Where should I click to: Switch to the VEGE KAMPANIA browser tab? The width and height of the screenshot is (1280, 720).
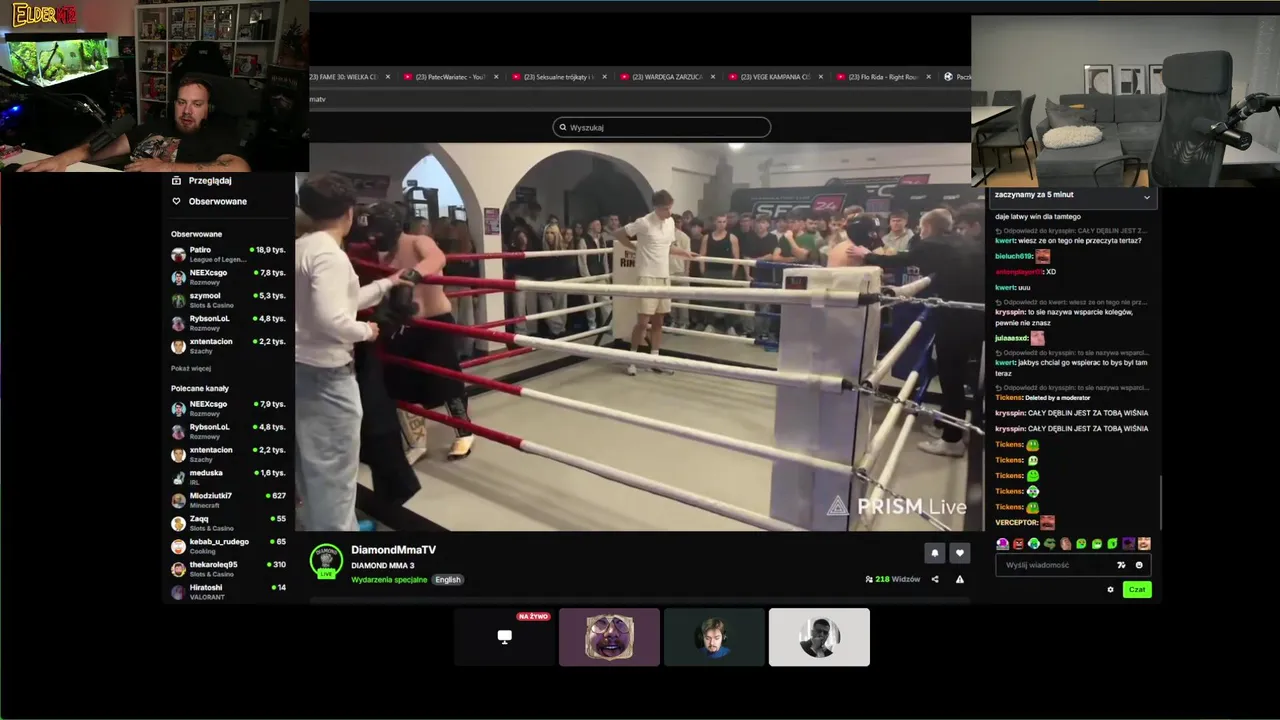[774, 77]
